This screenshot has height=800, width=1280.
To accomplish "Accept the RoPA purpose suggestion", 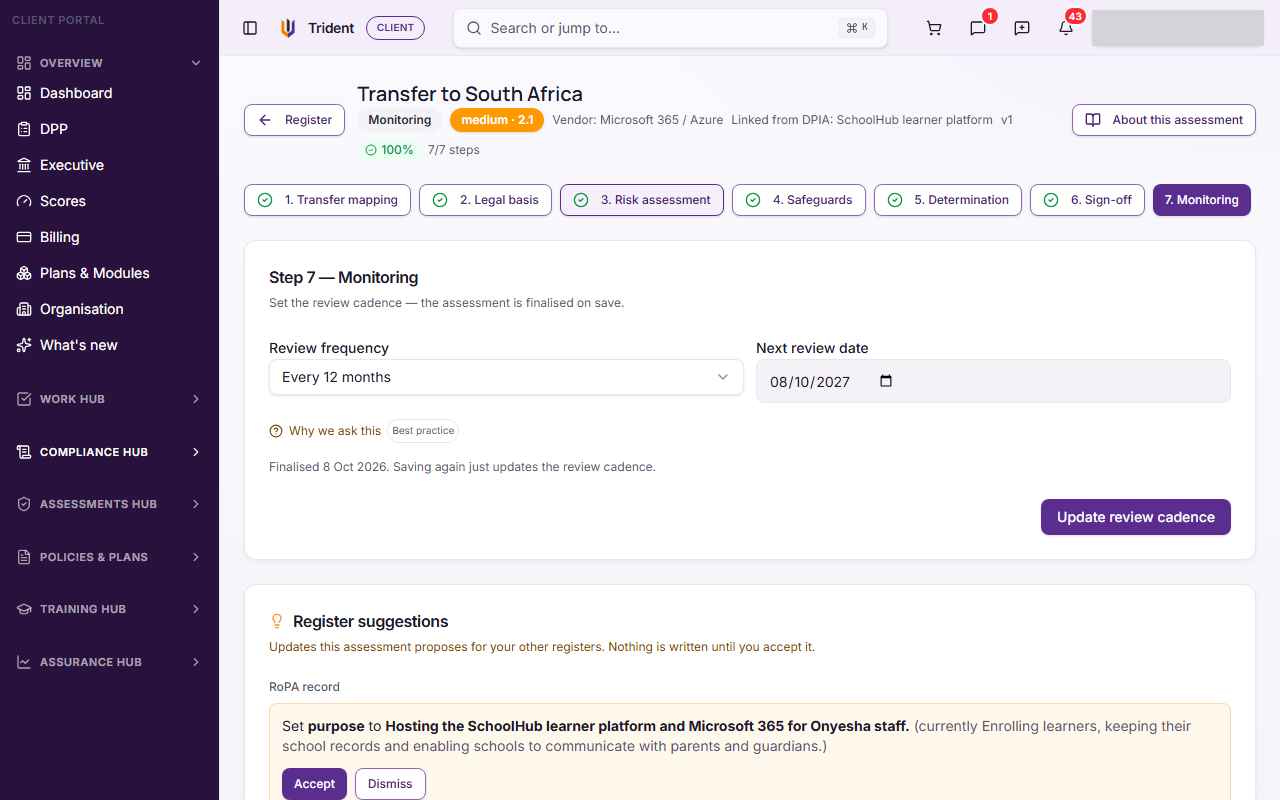I will (314, 784).
